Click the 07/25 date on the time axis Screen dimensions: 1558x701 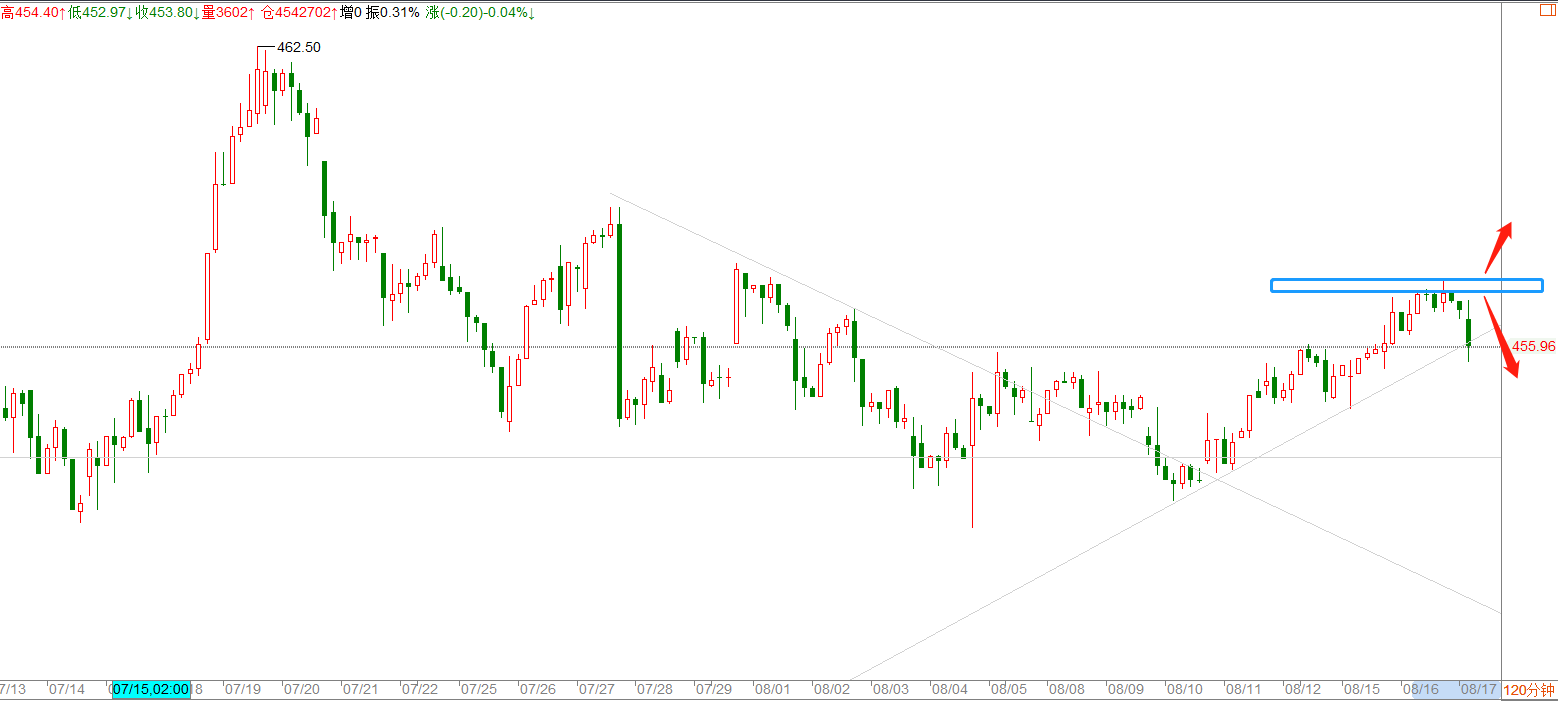click(479, 690)
